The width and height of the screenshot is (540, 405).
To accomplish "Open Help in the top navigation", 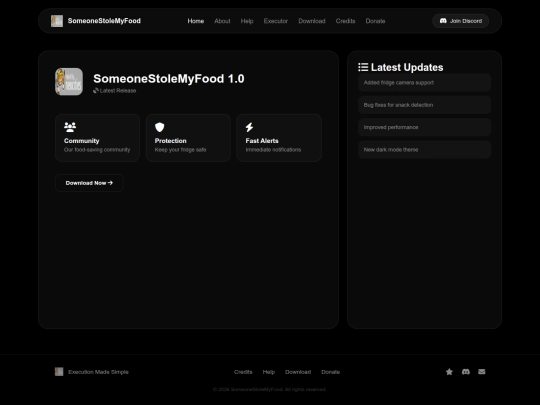I will pyautogui.click(x=247, y=21).
